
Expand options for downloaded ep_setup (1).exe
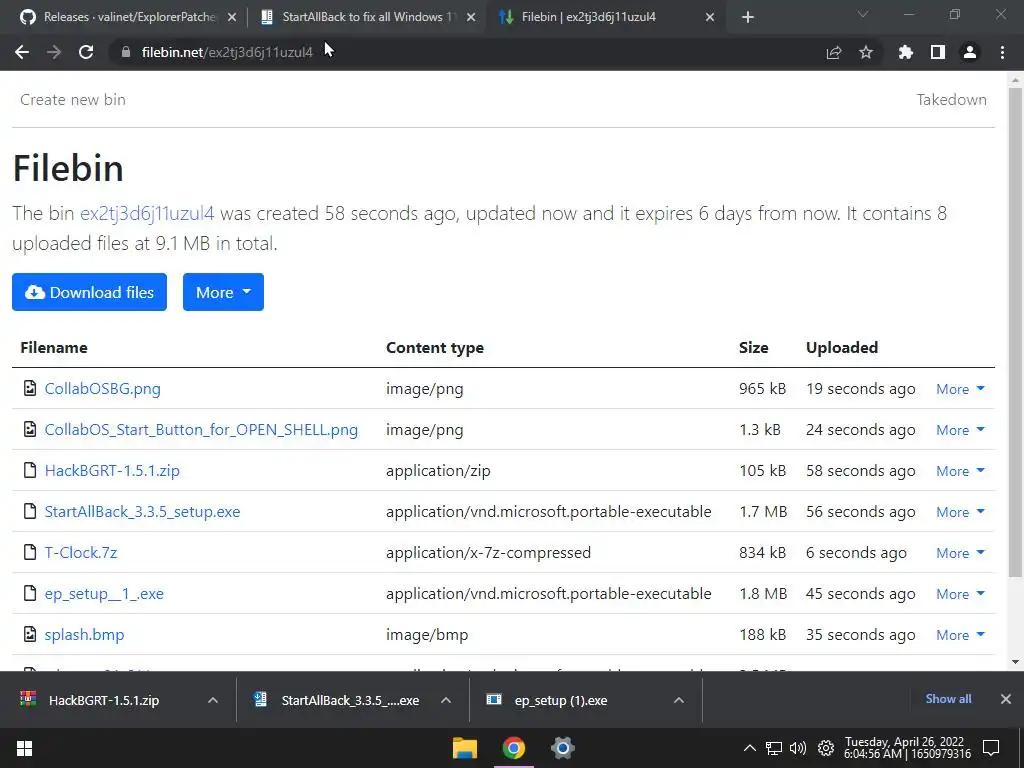(x=679, y=700)
